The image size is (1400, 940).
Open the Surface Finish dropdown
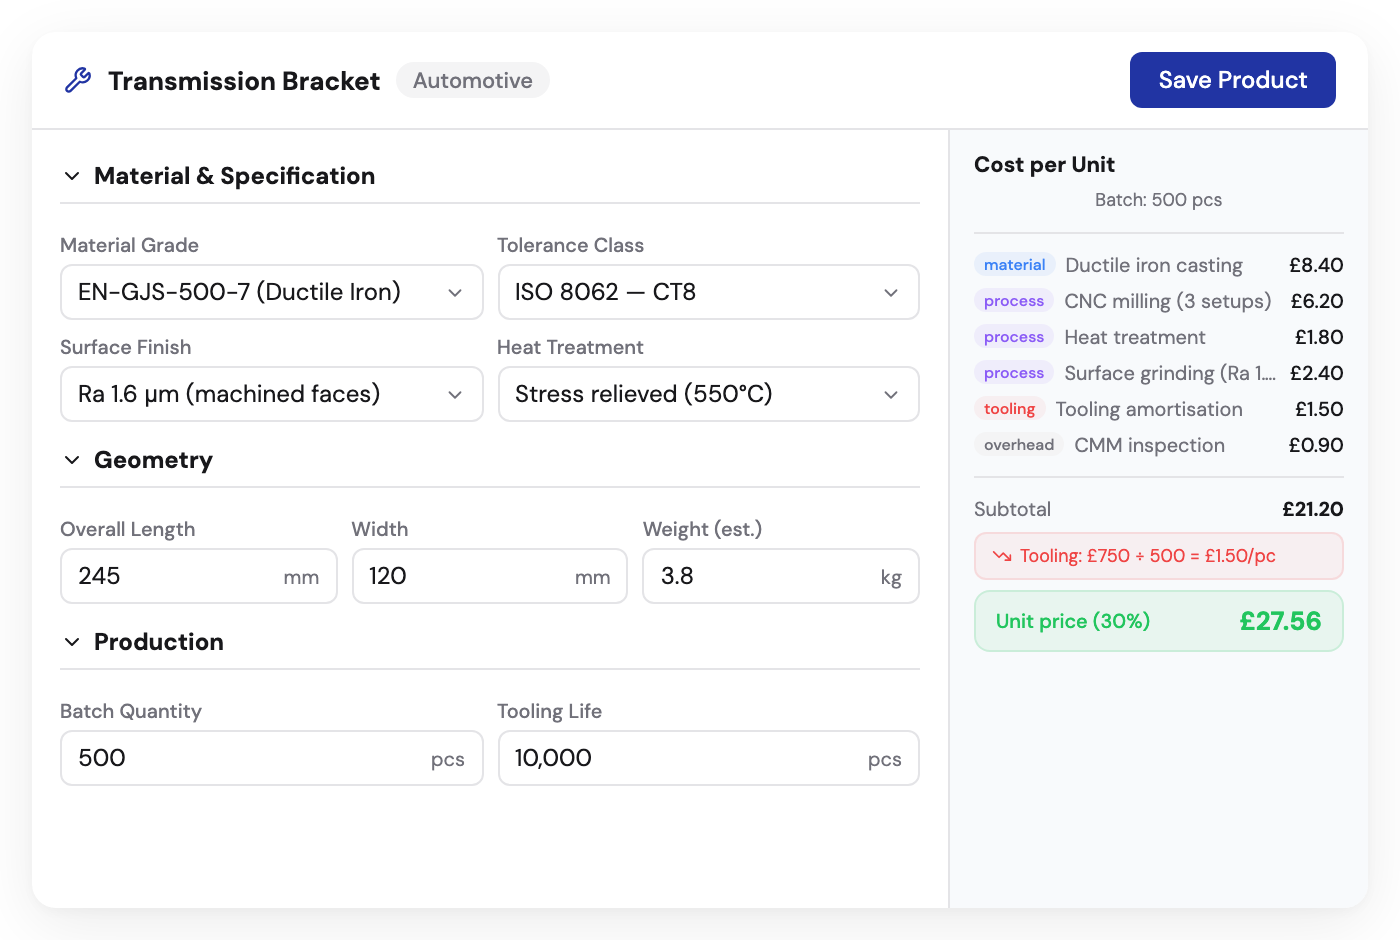coord(271,394)
